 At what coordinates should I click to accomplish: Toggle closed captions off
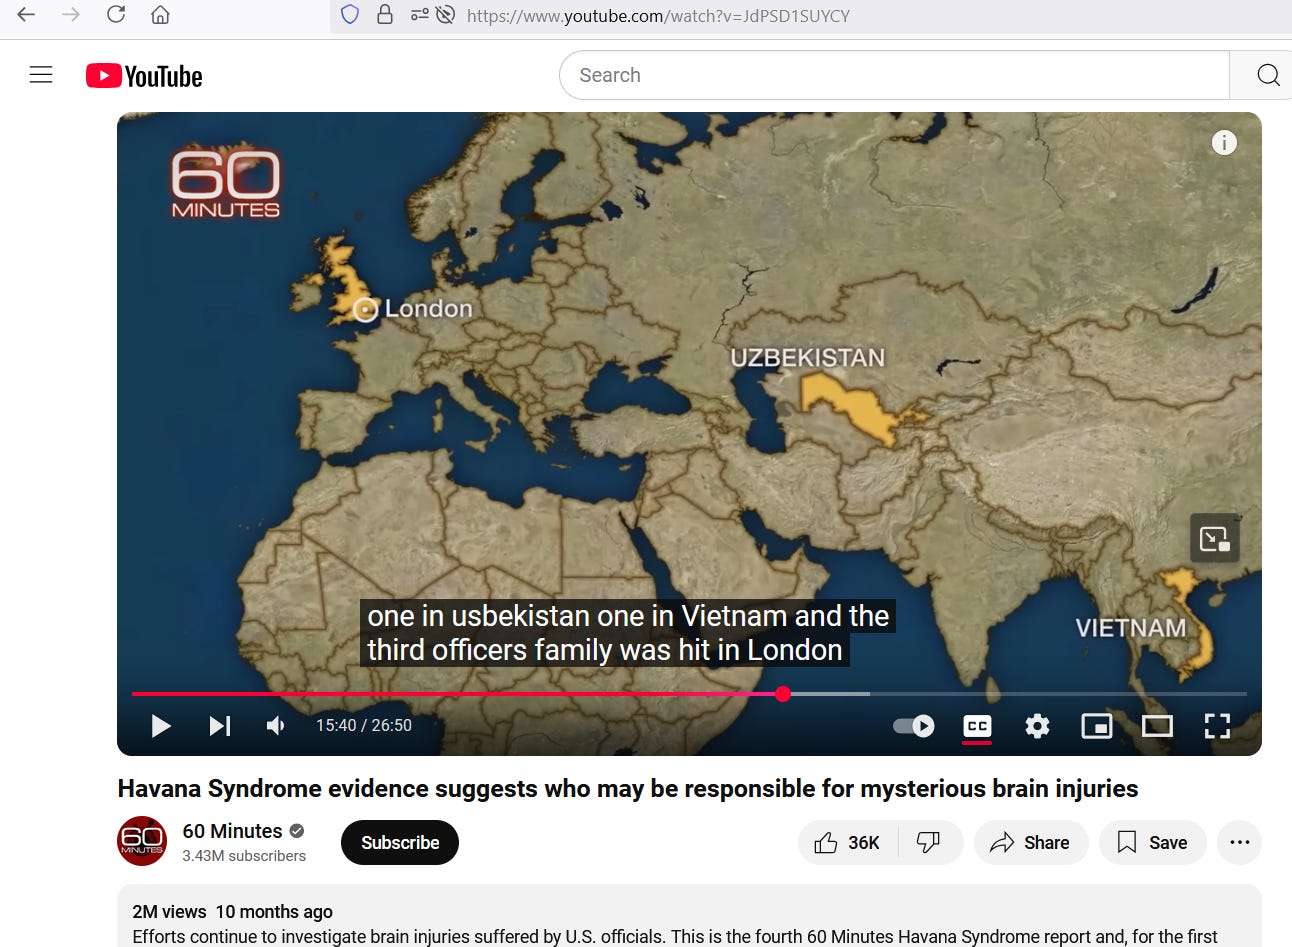(977, 727)
